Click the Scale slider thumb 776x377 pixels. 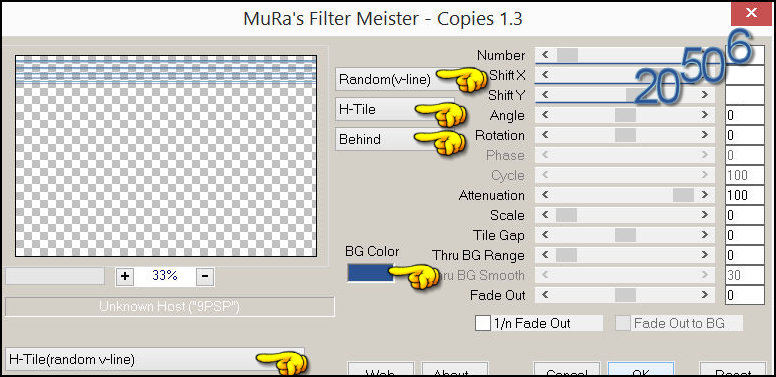566,215
